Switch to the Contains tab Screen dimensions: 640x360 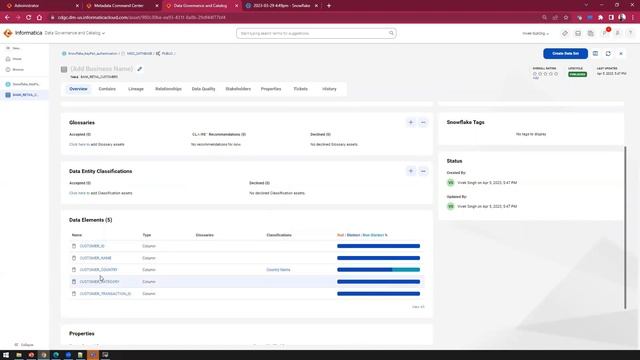[x=107, y=89]
